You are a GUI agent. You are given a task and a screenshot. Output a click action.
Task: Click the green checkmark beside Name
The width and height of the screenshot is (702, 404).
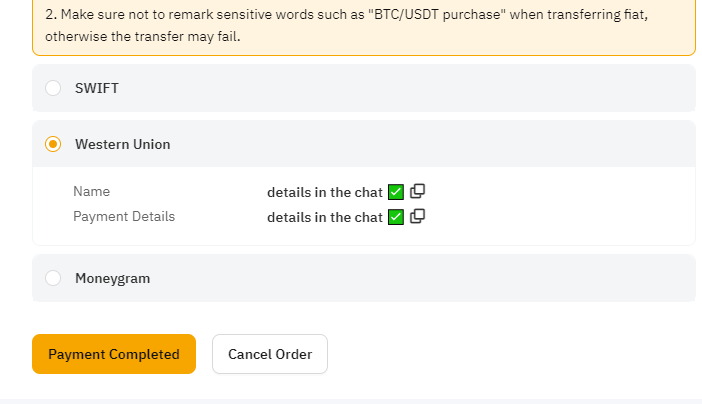pyautogui.click(x=396, y=192)
